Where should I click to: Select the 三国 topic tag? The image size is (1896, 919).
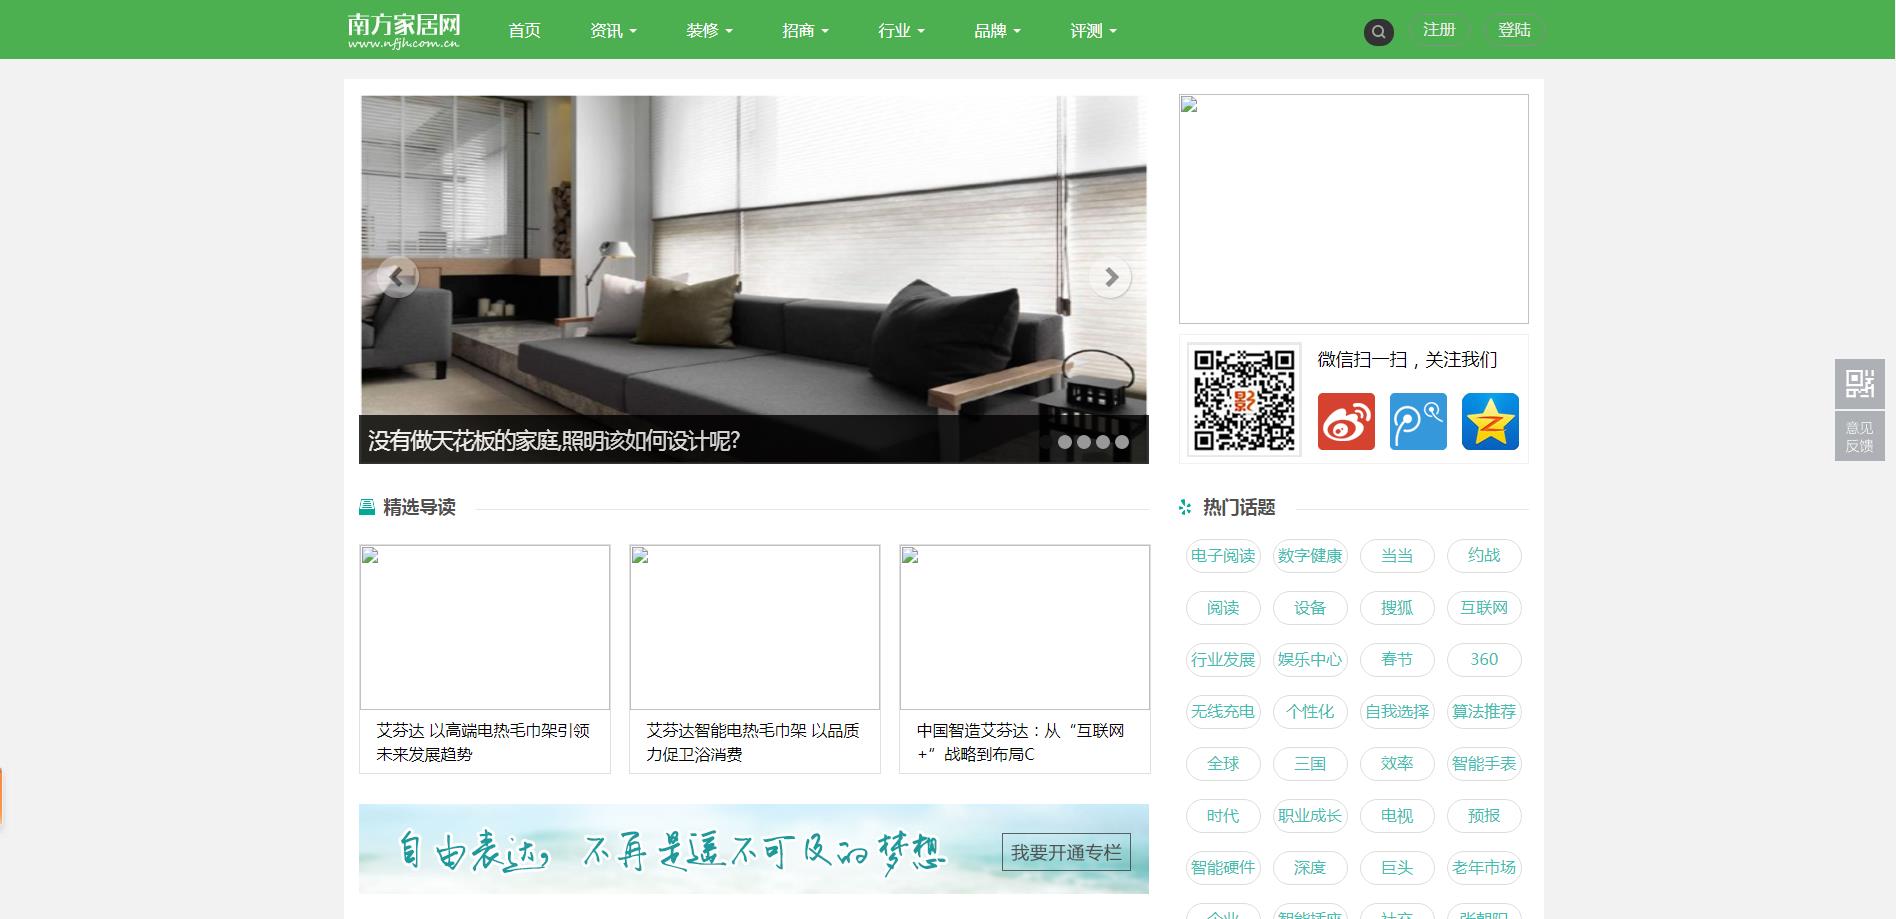coord(1310,764)
